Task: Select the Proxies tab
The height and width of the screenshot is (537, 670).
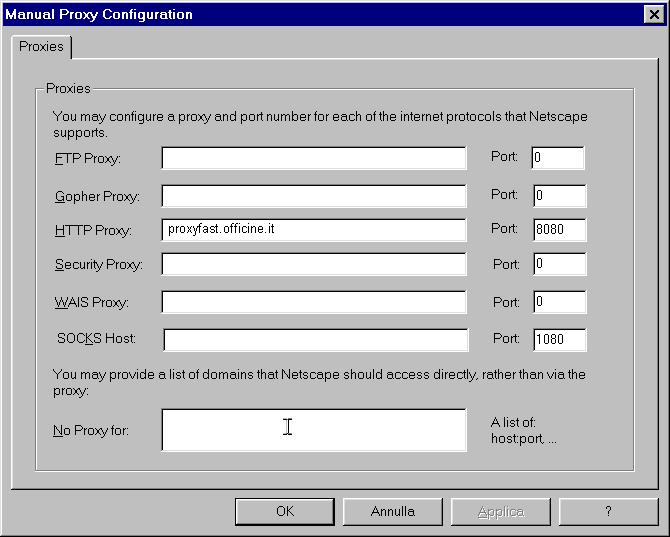Action: (x=41, y=47)
